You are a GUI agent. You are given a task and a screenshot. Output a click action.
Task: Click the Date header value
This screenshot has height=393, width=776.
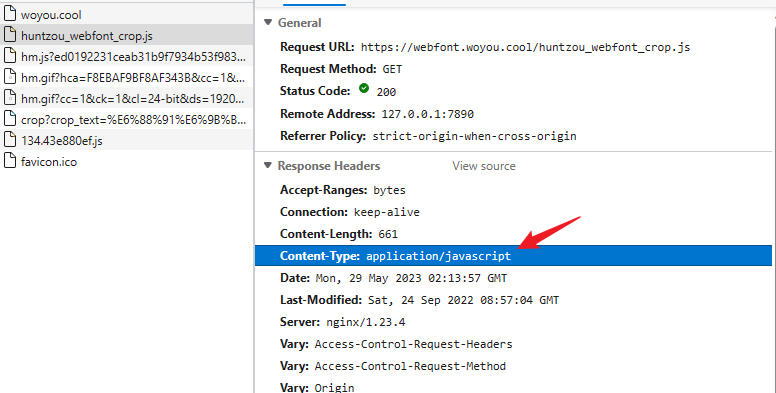tap(411, 278)
